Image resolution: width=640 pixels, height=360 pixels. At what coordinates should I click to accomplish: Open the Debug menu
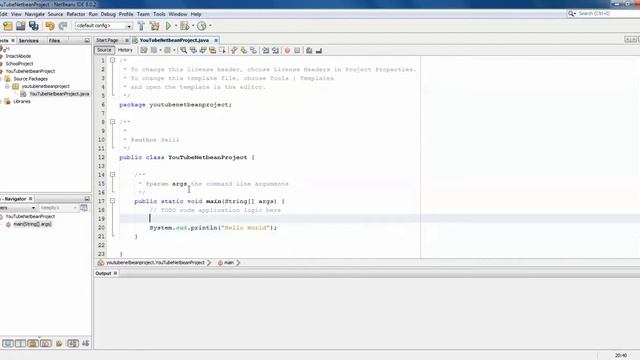(108, 14)
